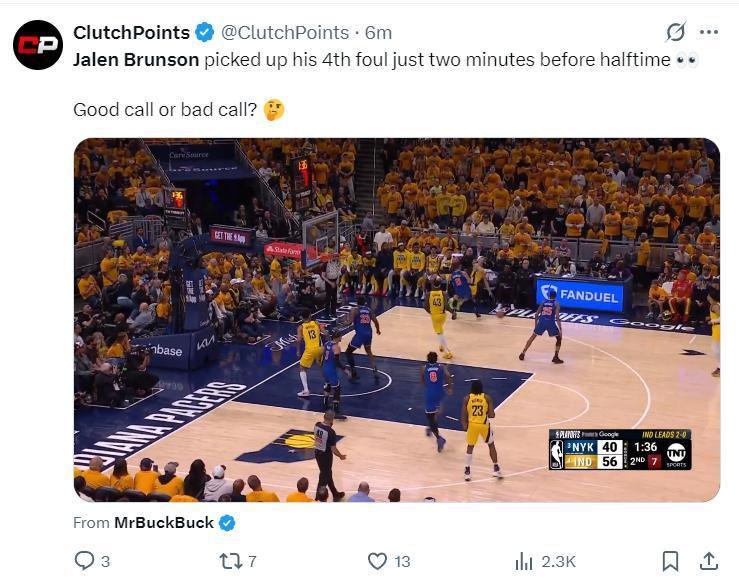The width and height of the screenshot is (739, 583).
Task: Open the share upload-arrow menu
Action: [x=708, y=561]
